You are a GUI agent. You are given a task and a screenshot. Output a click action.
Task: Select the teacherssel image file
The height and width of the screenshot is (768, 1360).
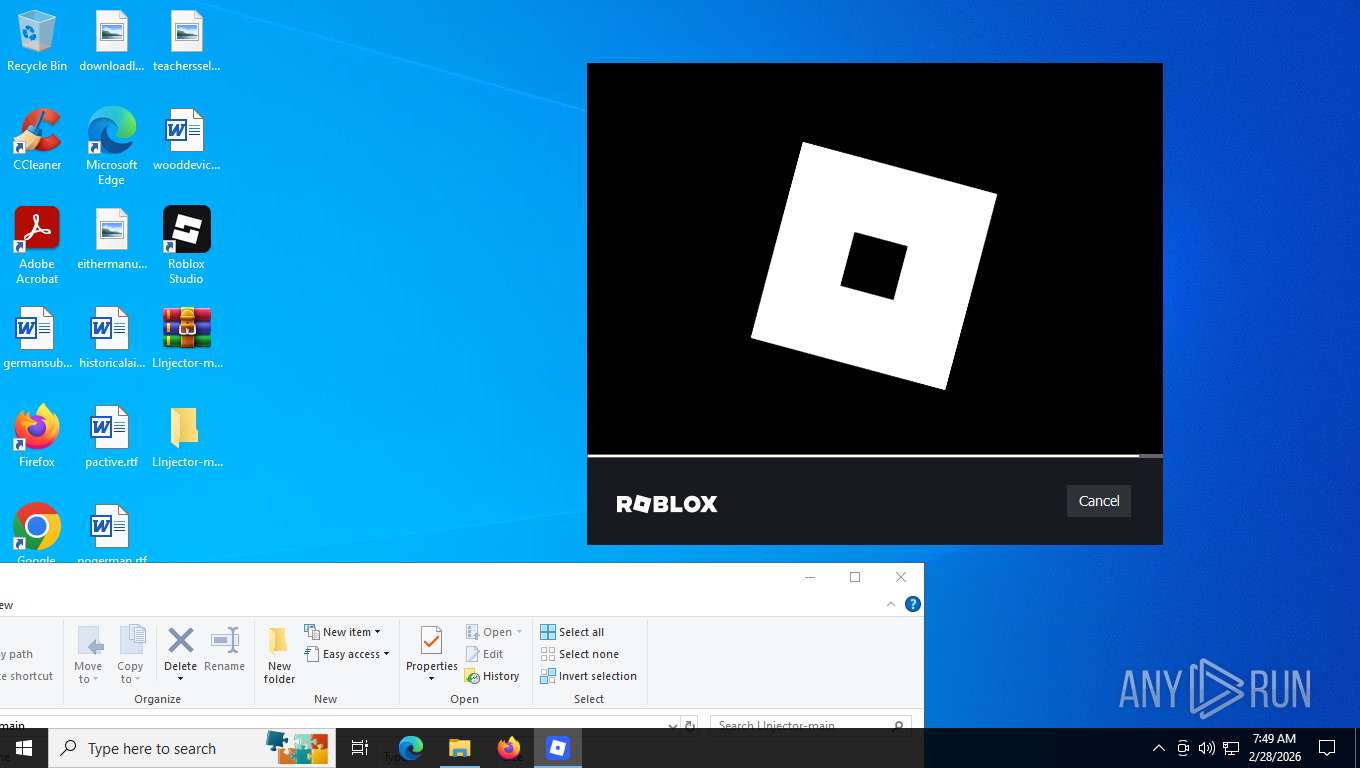point(186,41)
